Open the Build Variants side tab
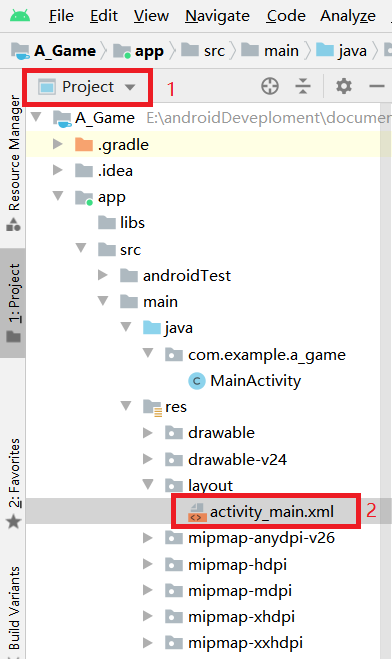This screenshot has height=659, width=392. pos(14,609)
